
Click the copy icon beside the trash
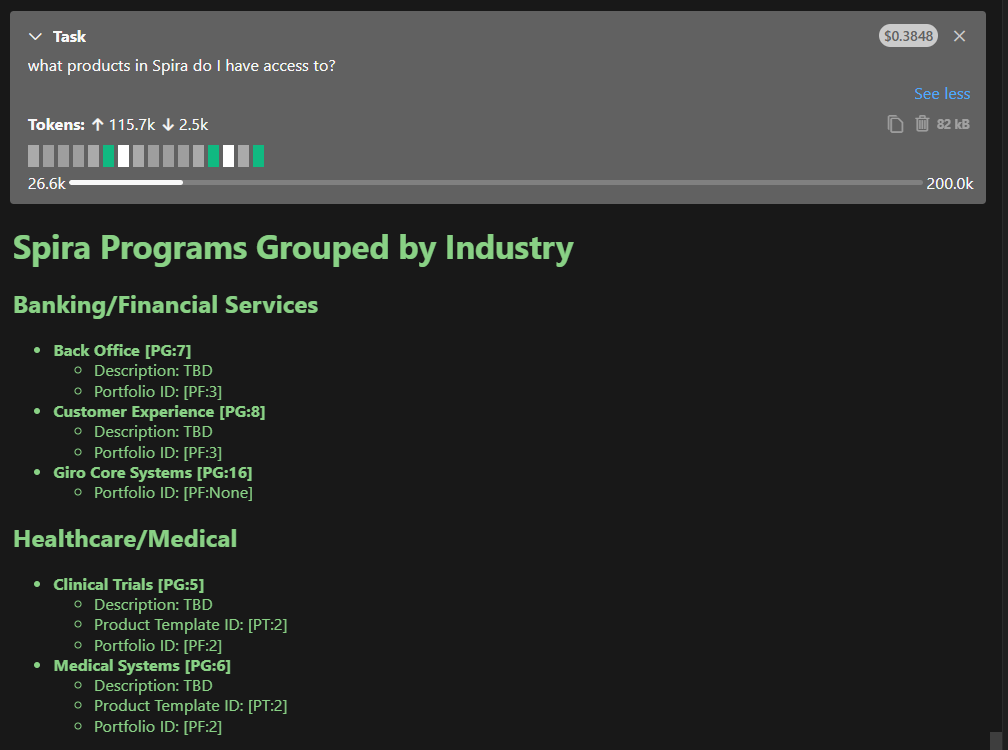(x=896, y=124)
